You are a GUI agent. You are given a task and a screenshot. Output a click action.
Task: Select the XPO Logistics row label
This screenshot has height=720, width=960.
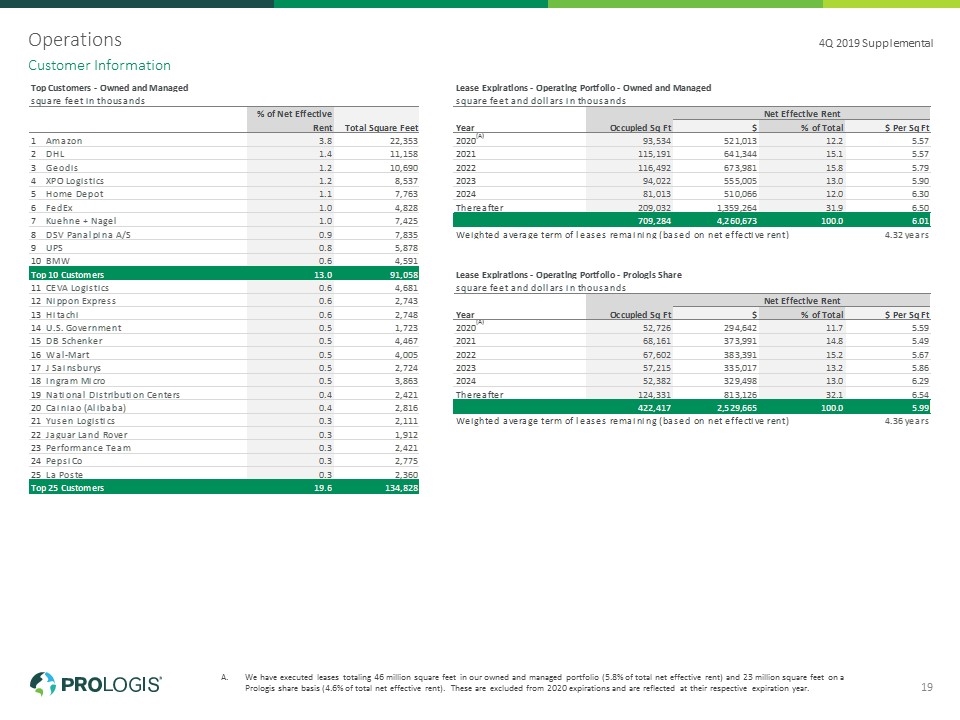click(x=75, y=181)
